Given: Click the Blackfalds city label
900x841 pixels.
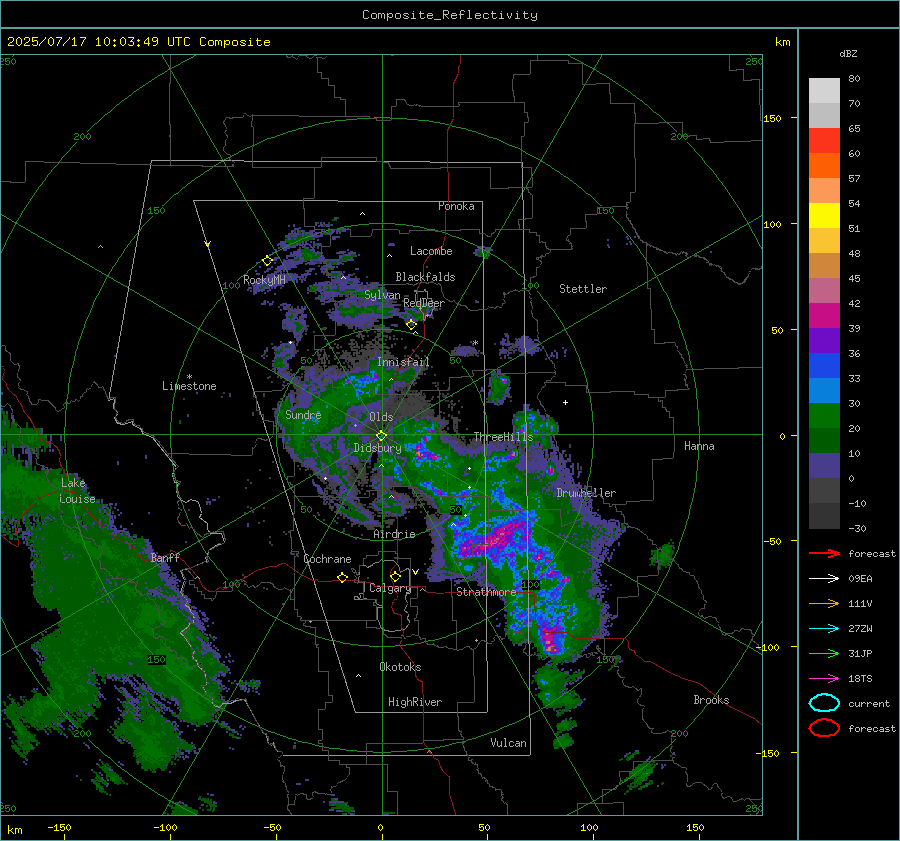Looking at the screenshot, I should [x=425, y=277].
